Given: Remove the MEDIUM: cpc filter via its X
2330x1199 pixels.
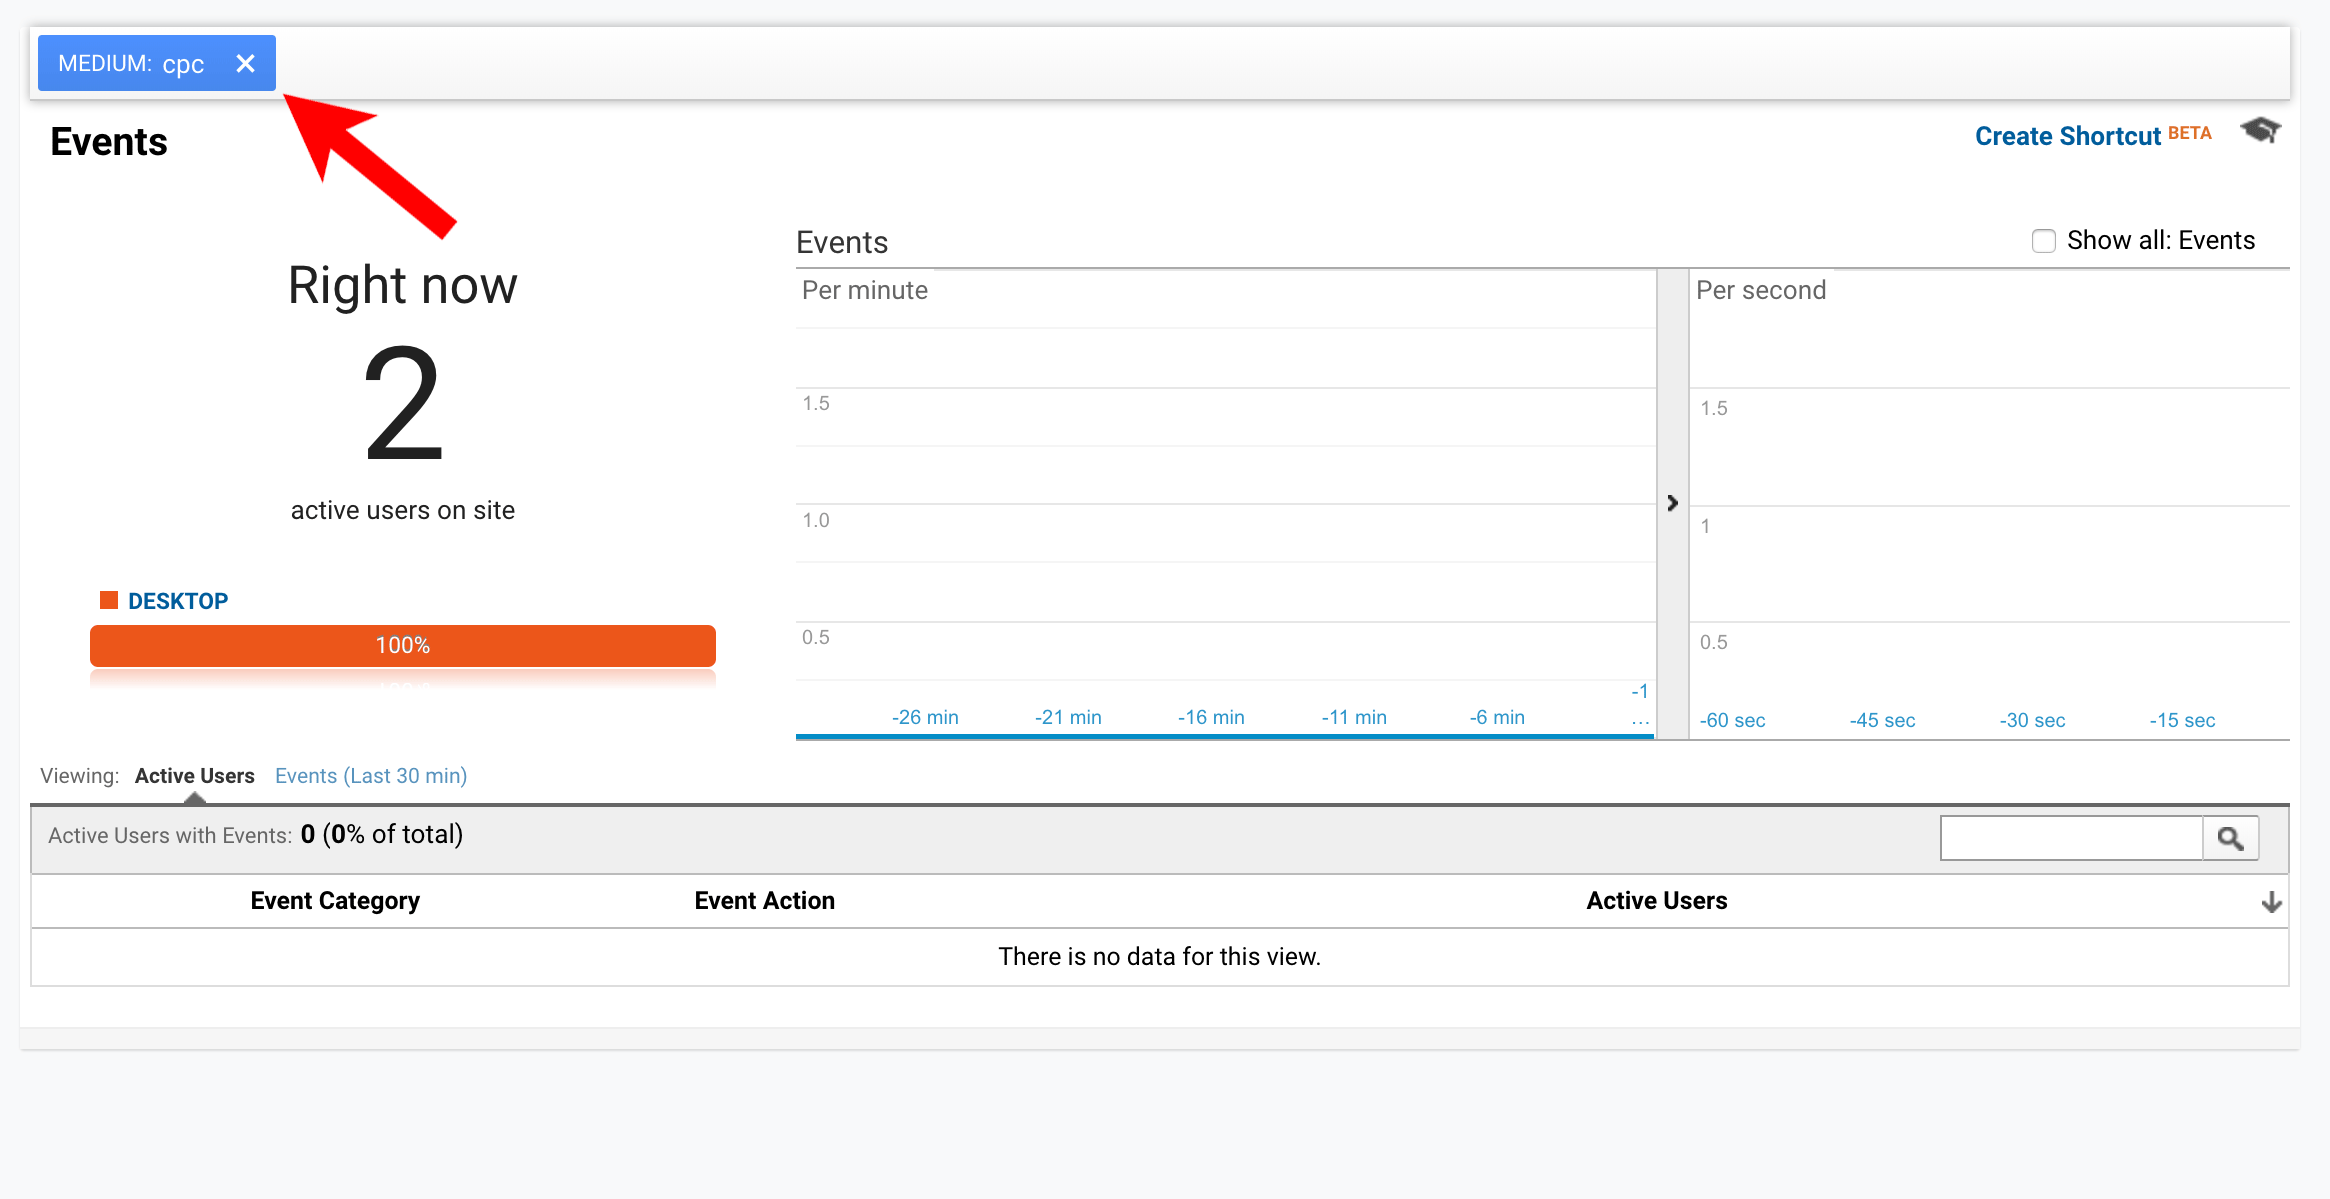Looking at the screenshot, I should pos(245,62).
